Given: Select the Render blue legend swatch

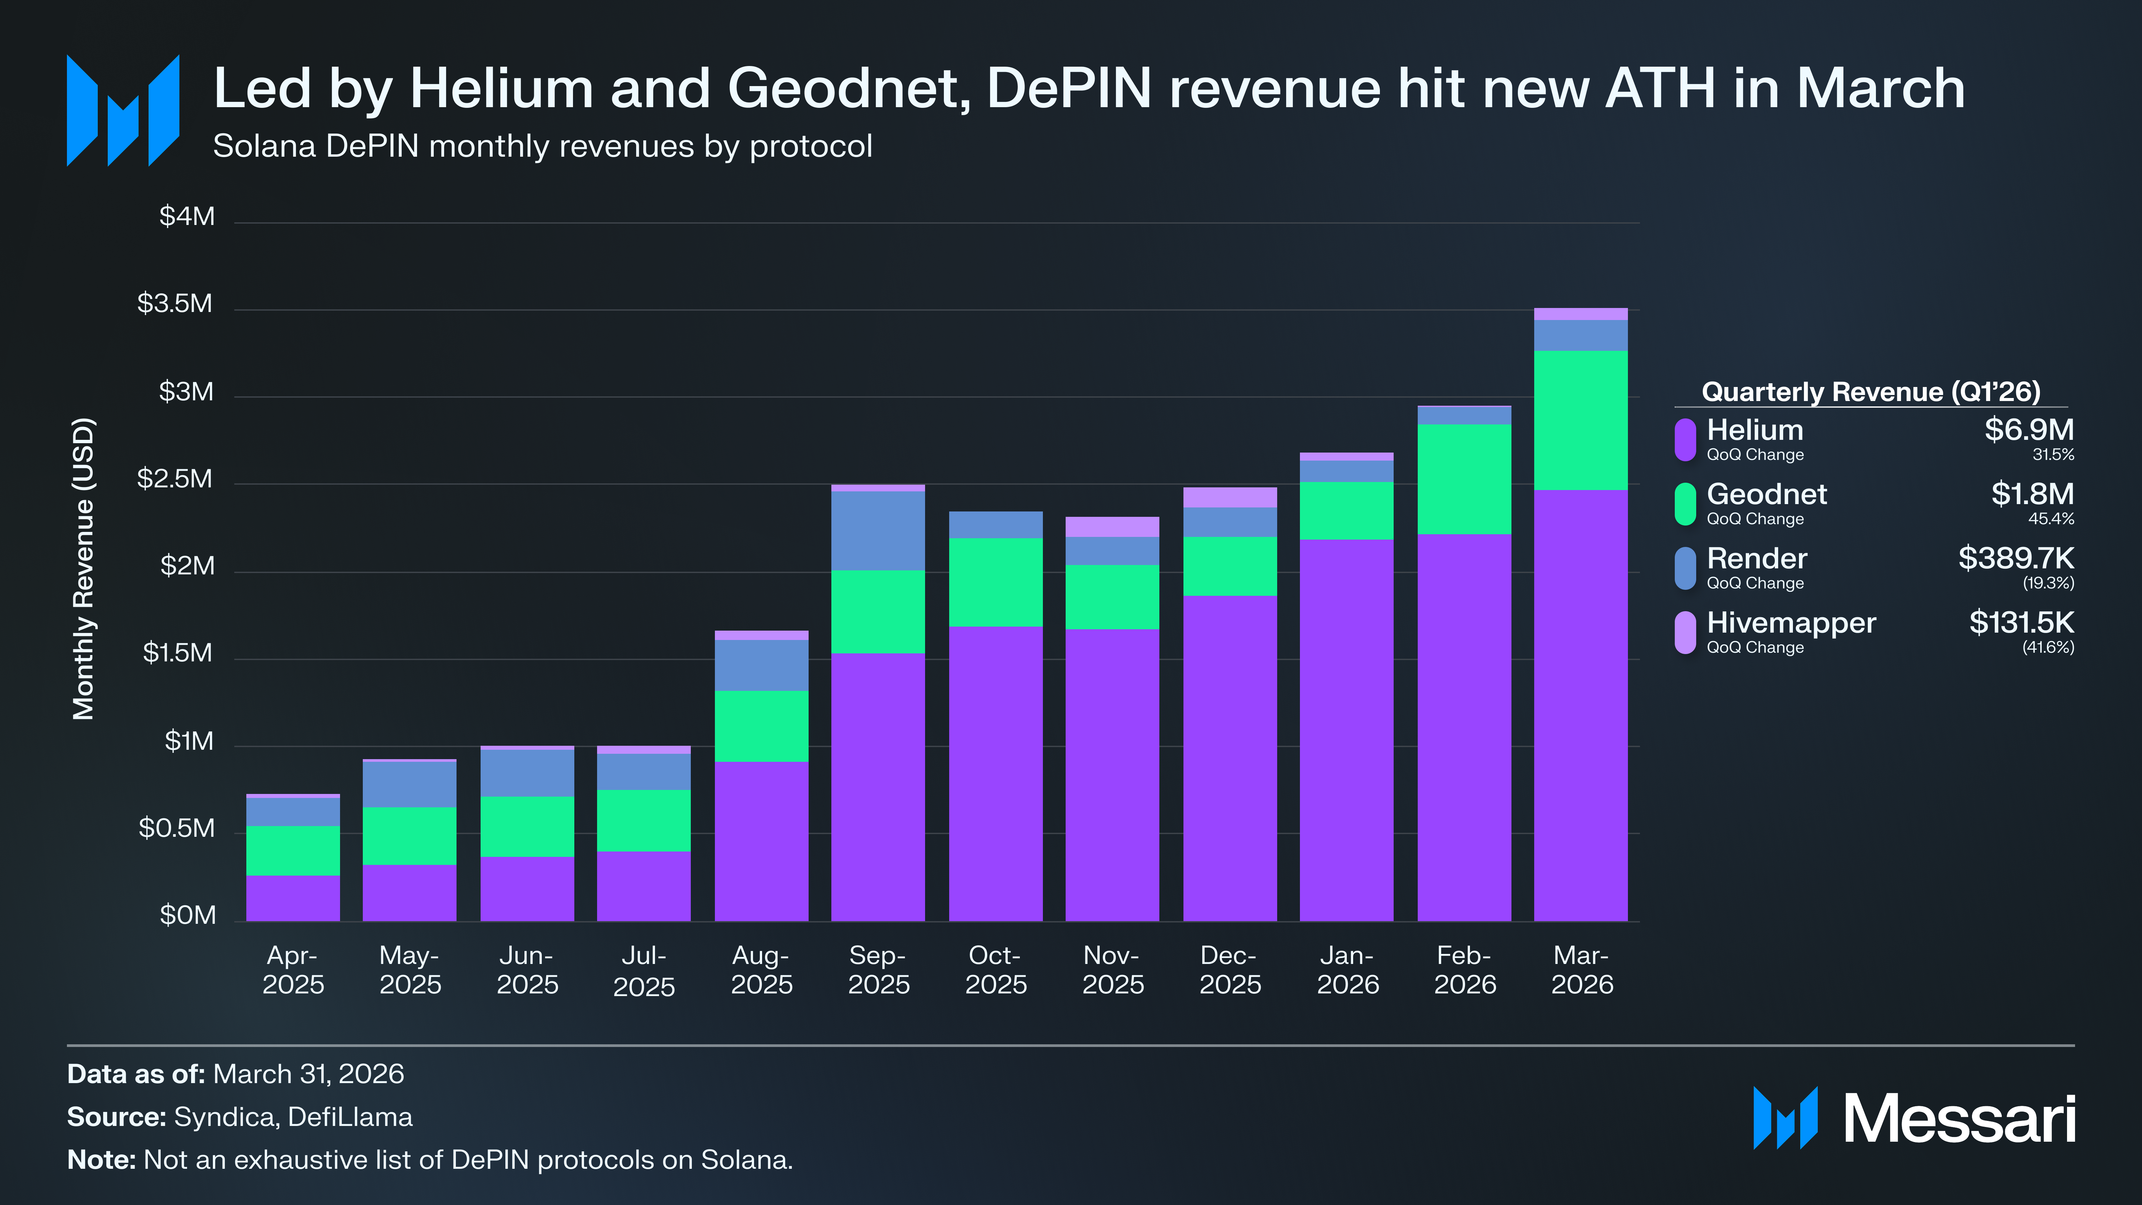Looking at the screenshot, I should tap(1685, 568).
